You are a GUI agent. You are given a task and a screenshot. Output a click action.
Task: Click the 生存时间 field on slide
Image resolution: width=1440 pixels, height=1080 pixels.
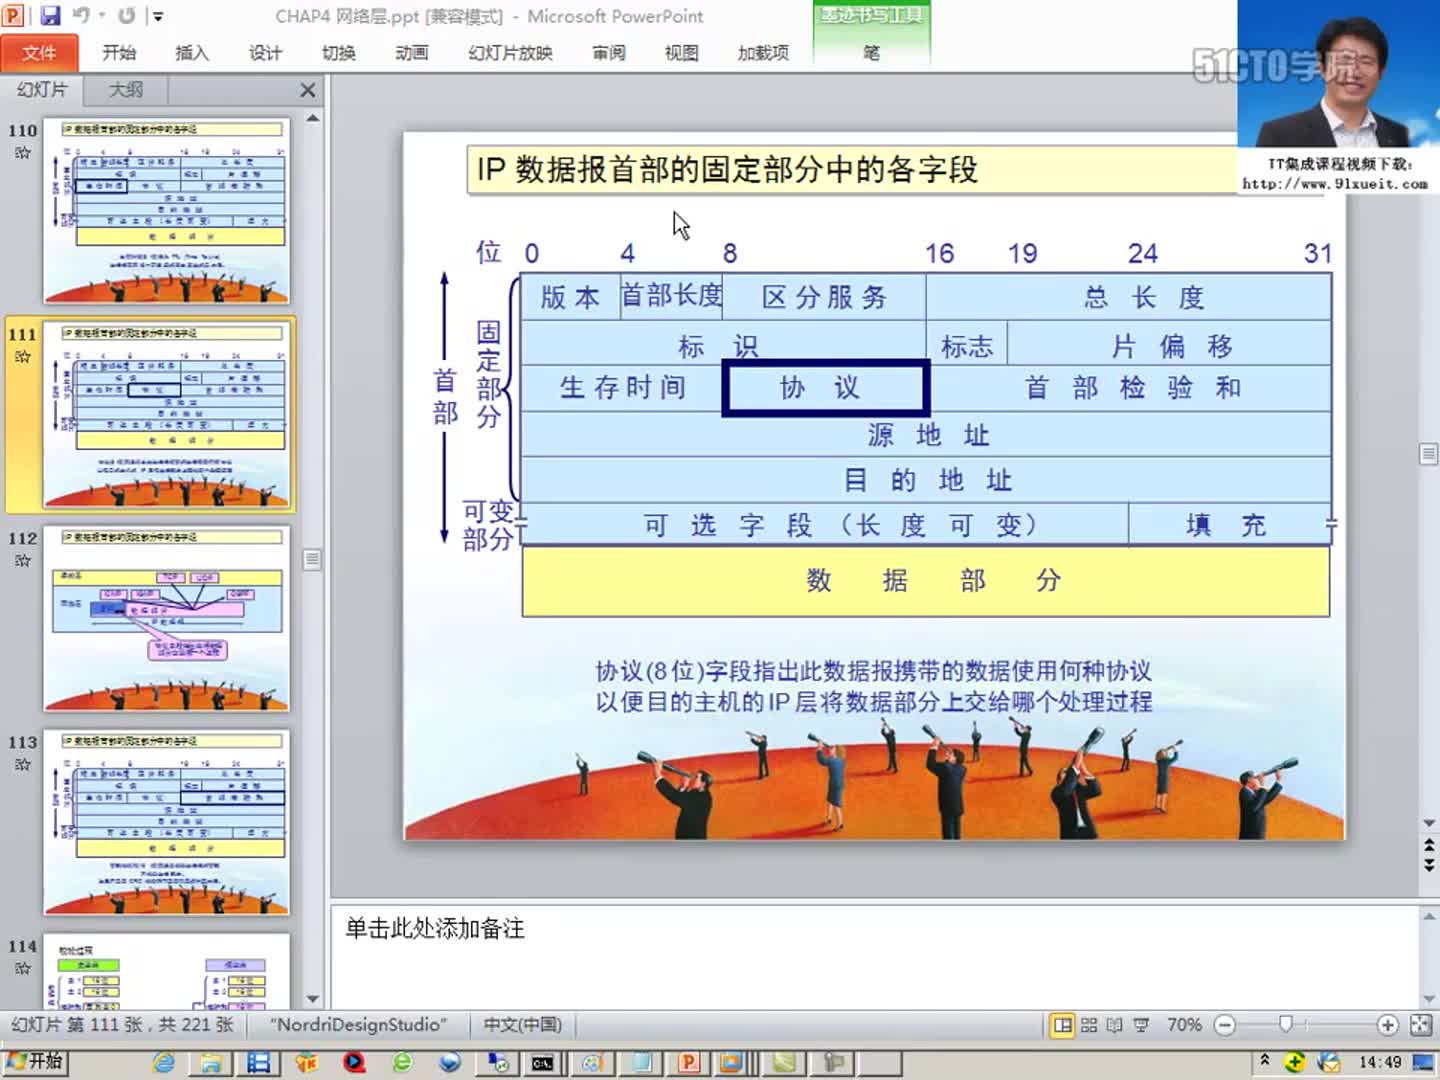(x=622, y=388)
